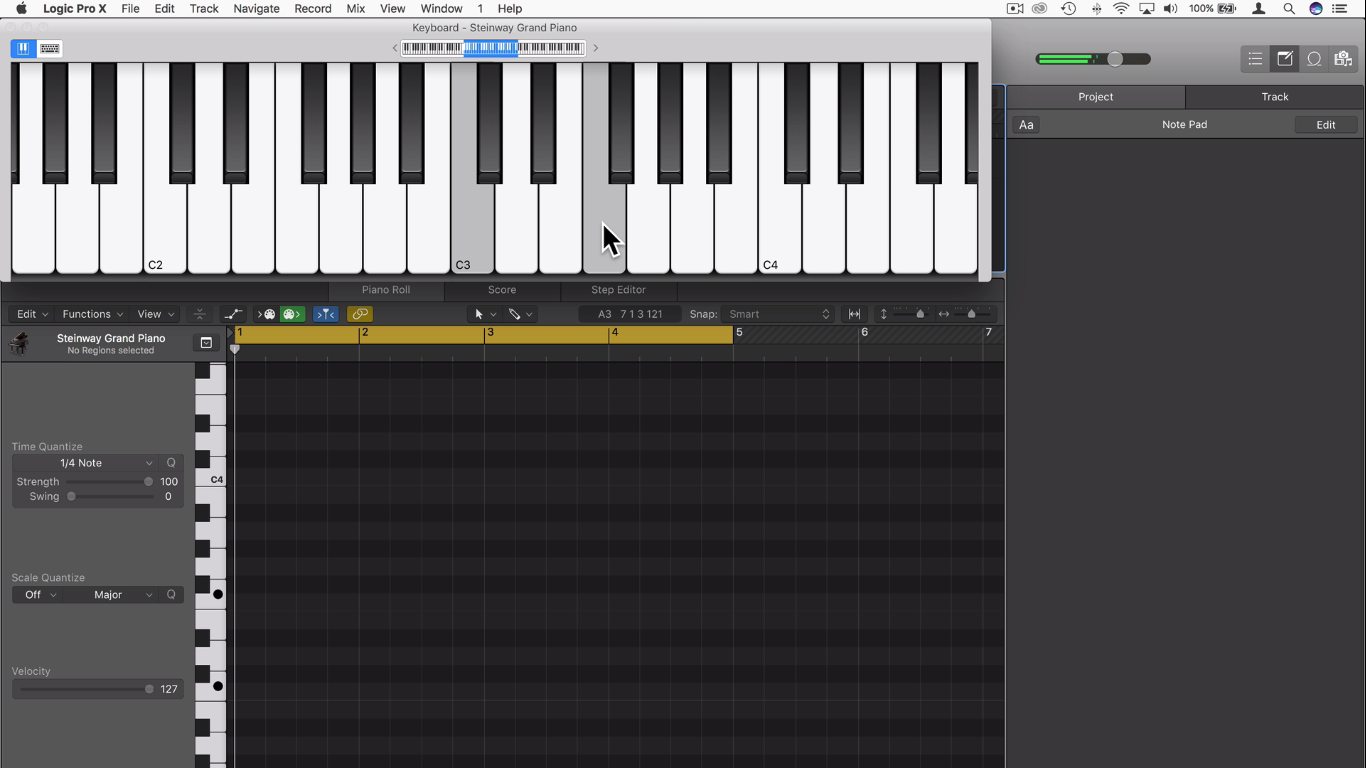Toggle the automation curve button
This screenshot has height=768, width=1366.
coord(233,314)
